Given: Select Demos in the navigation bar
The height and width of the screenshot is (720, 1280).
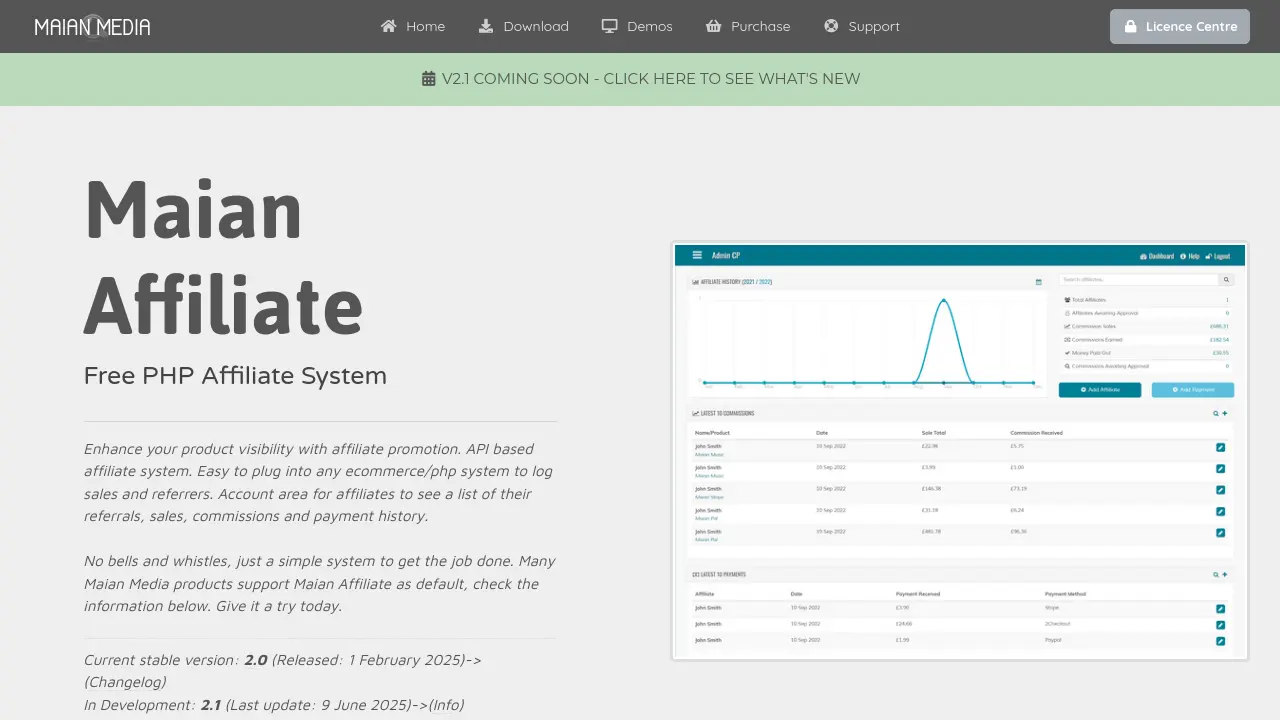Looking at the screenshot, I should 637,26.
